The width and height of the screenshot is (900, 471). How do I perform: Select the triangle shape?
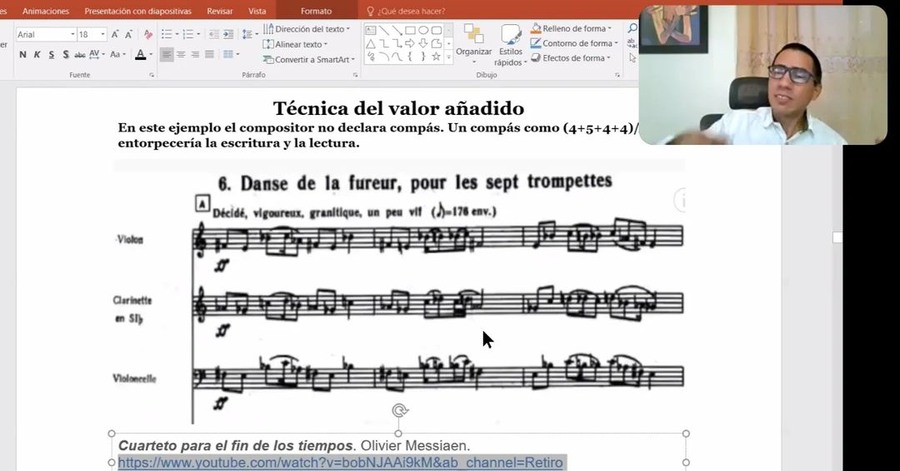(x=370, y=44)
